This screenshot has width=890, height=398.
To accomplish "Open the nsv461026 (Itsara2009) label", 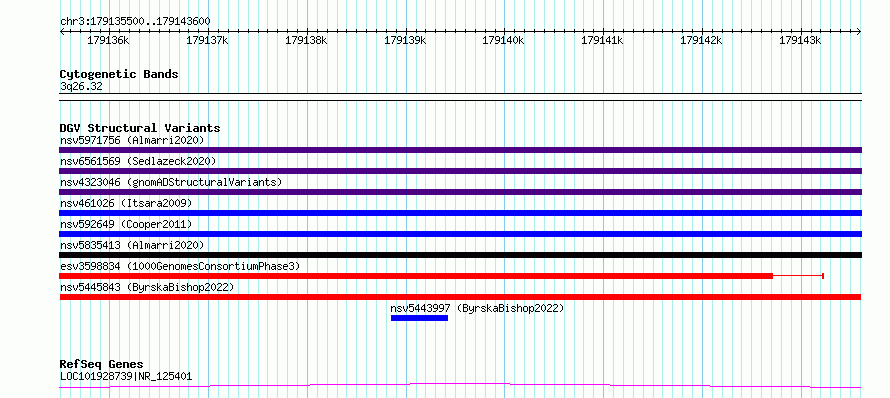I will coord(126,203).
